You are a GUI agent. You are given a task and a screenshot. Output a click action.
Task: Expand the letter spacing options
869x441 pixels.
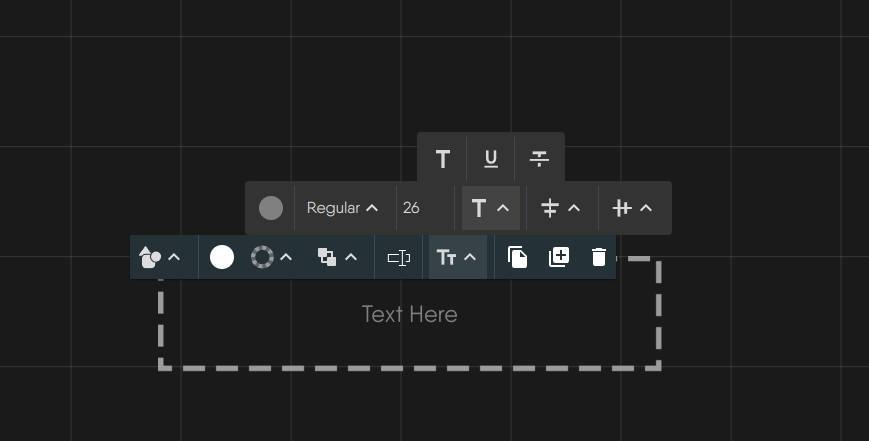632,208
